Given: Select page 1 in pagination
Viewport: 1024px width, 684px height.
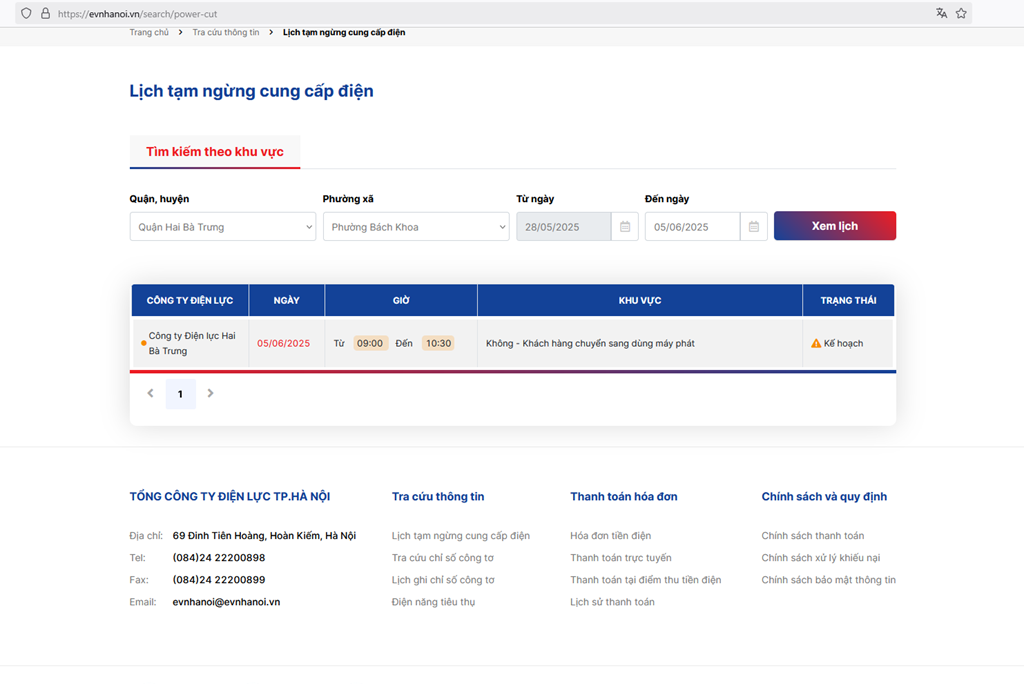Looking at the screenshot, I should pyautogui.click(x=180, y=394).
